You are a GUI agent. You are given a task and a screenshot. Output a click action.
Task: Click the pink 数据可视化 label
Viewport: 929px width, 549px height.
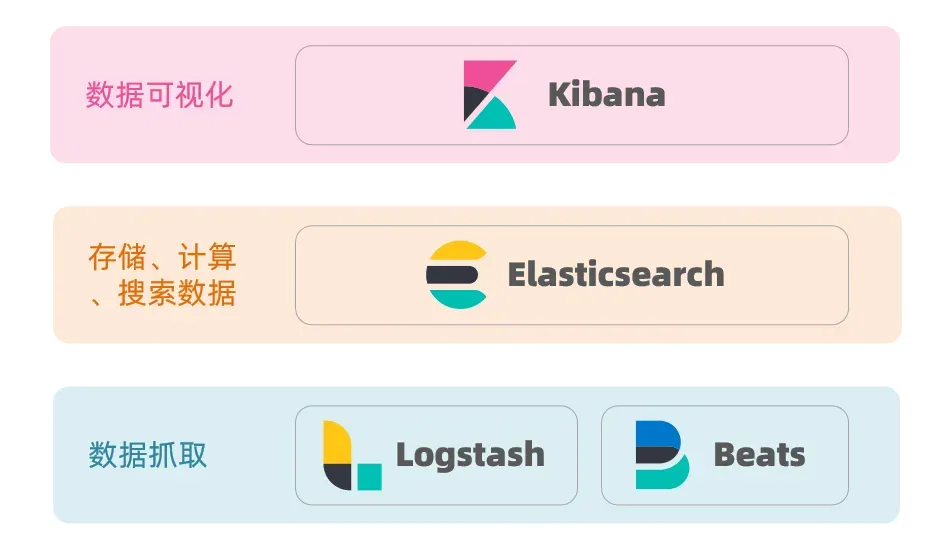coord(159,95)
